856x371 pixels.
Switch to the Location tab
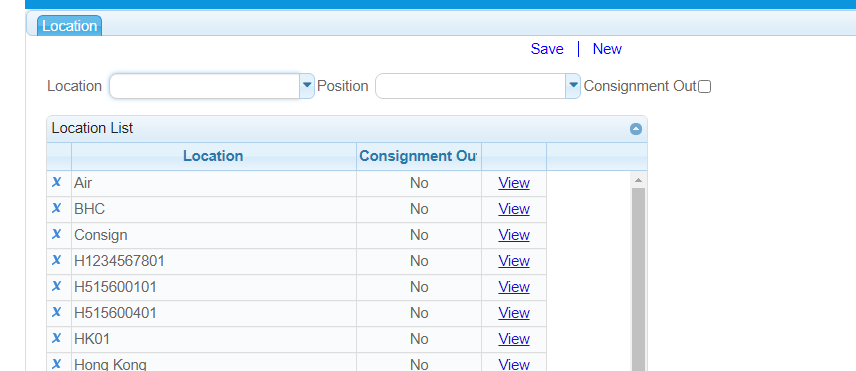coord(69,26)
